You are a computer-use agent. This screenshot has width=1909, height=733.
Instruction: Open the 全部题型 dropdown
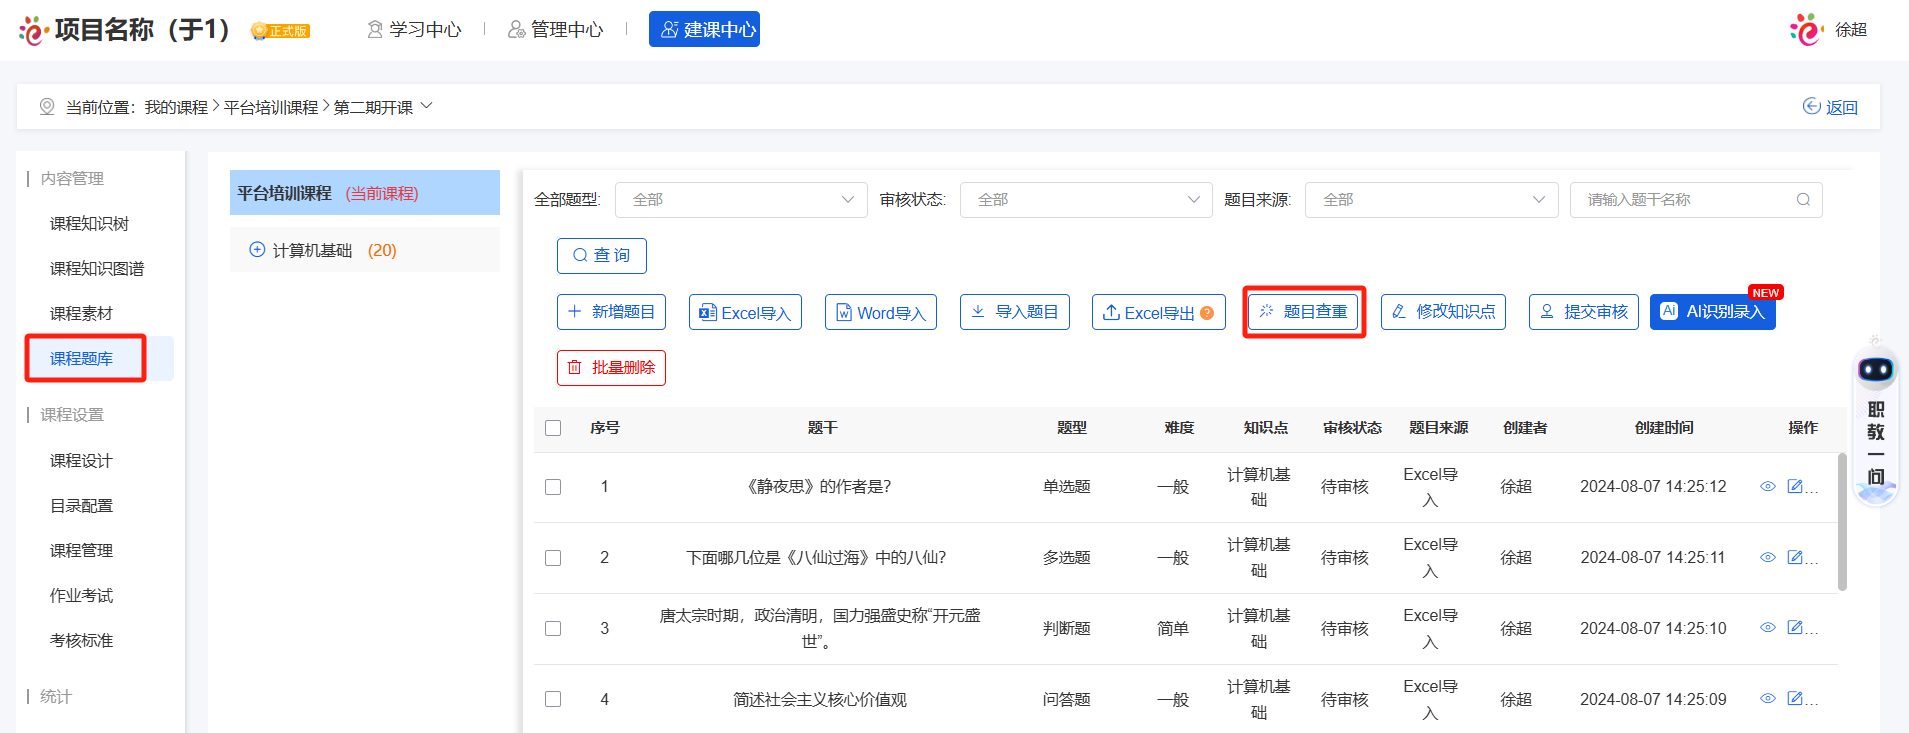(741, 200)
